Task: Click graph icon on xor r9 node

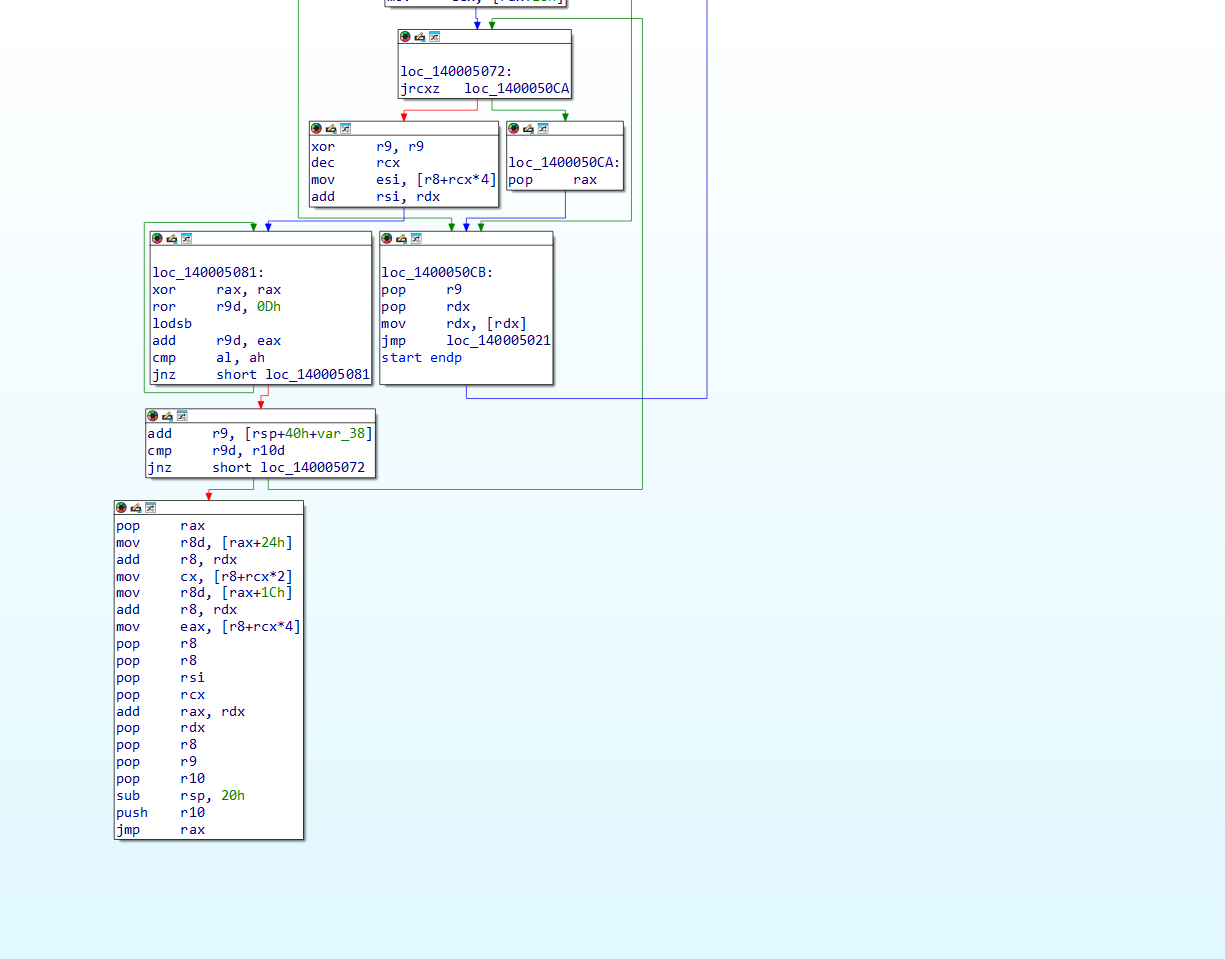Action: point(345,128)
